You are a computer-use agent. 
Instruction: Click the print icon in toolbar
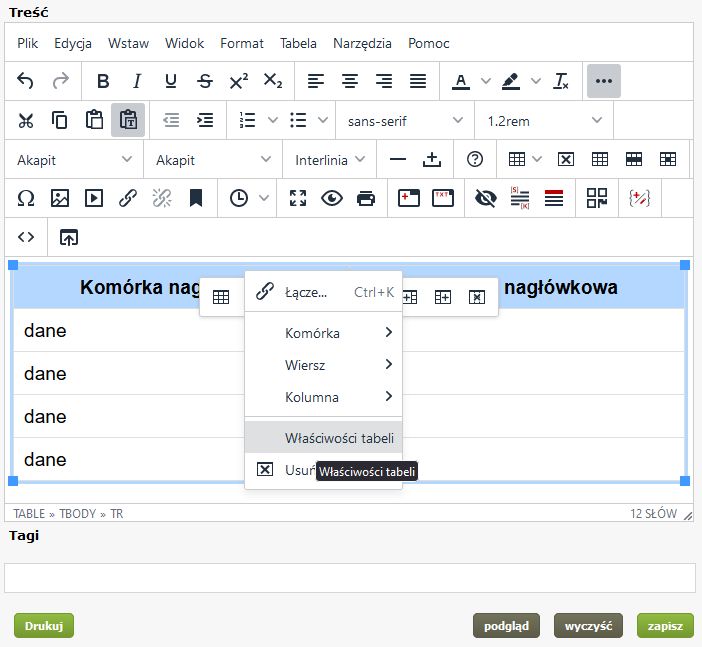[366, 198]
